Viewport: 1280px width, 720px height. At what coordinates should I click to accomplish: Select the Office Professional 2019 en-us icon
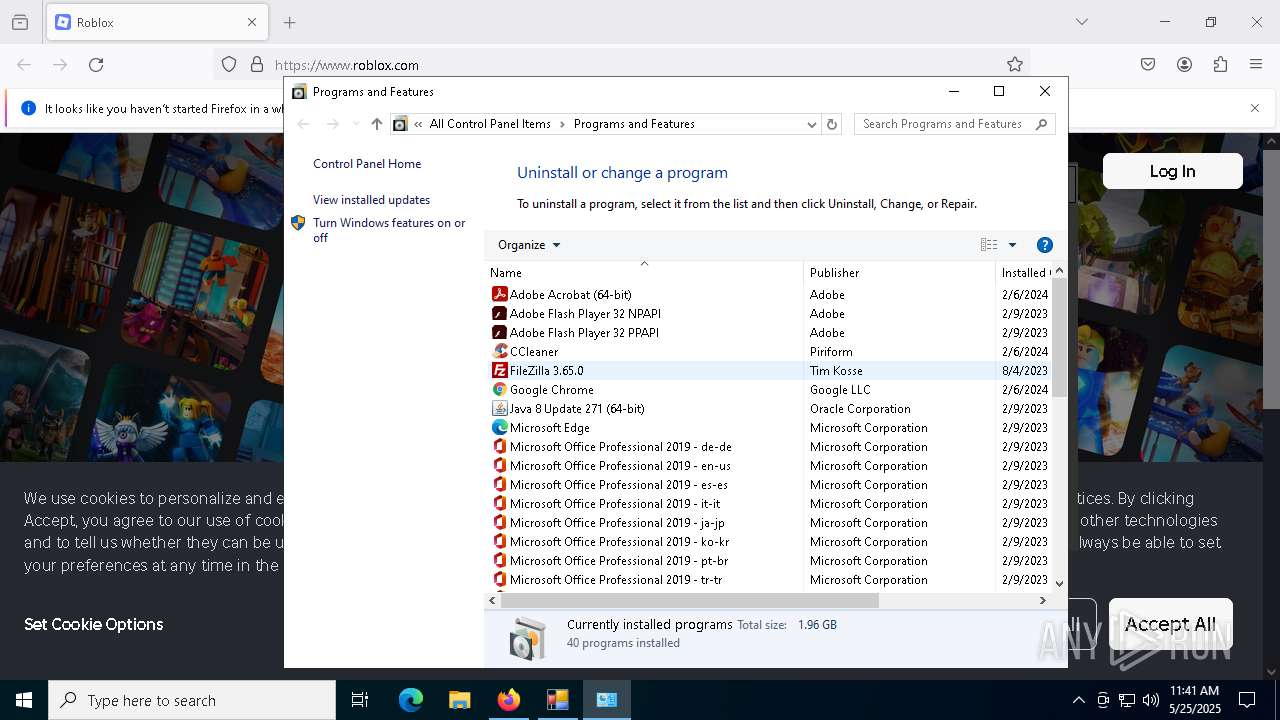[x=500, y=465]
